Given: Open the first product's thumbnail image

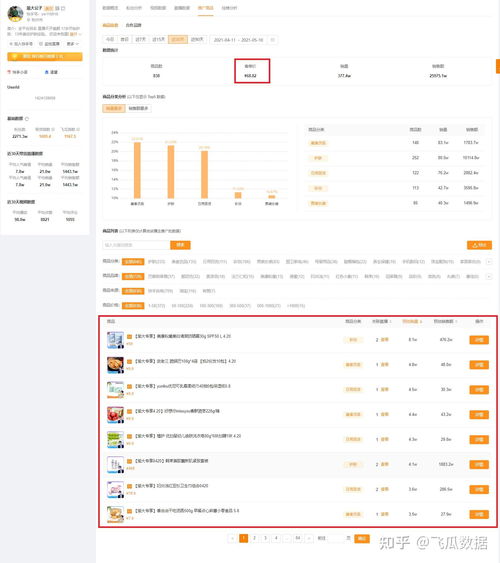Looking at the screenshot, I should 115,340.
